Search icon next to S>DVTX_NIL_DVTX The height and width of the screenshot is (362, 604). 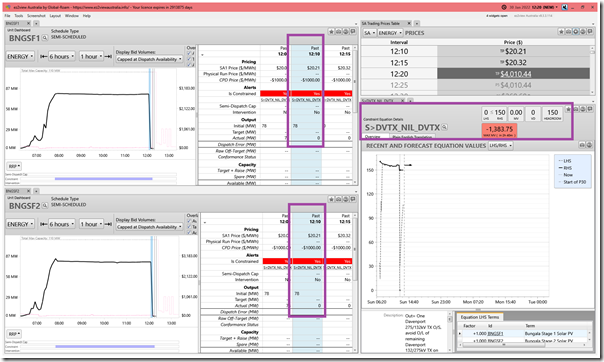[444, 127]
